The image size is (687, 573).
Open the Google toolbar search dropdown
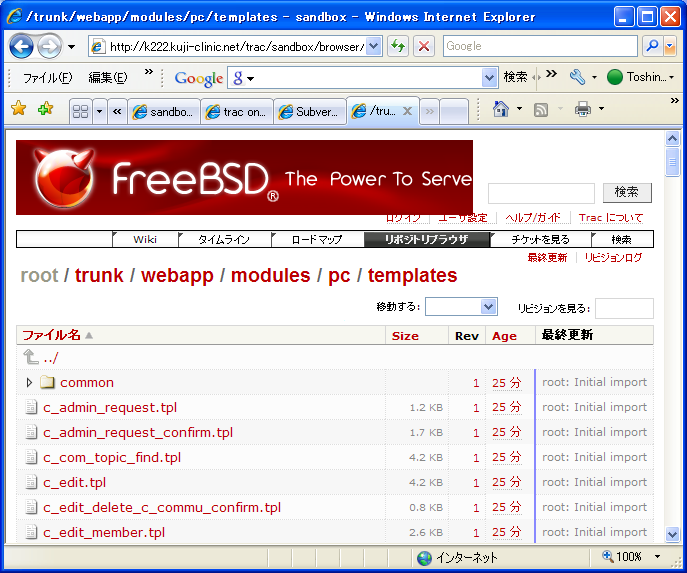coord(489,78)
